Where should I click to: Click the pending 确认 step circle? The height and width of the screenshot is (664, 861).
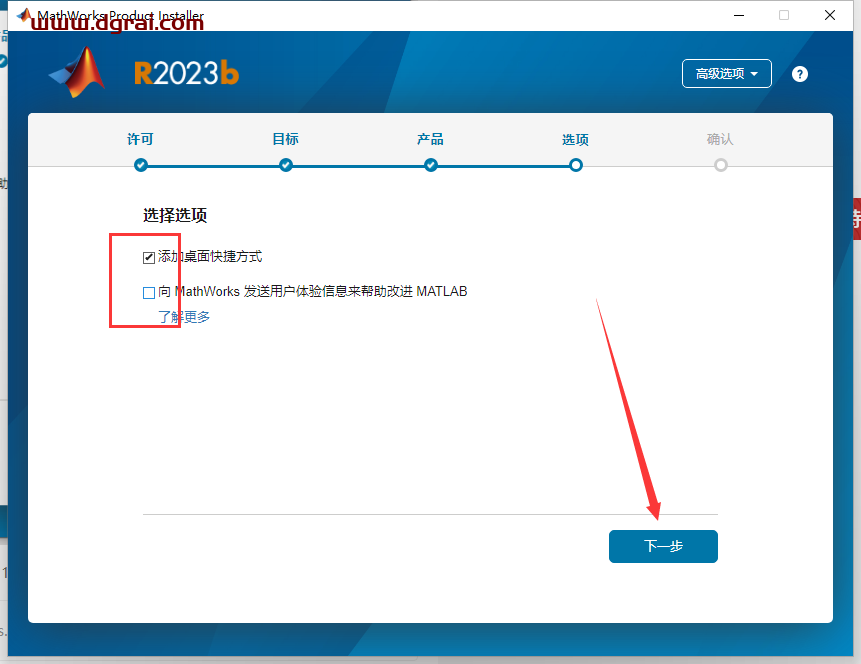point(721,165)
